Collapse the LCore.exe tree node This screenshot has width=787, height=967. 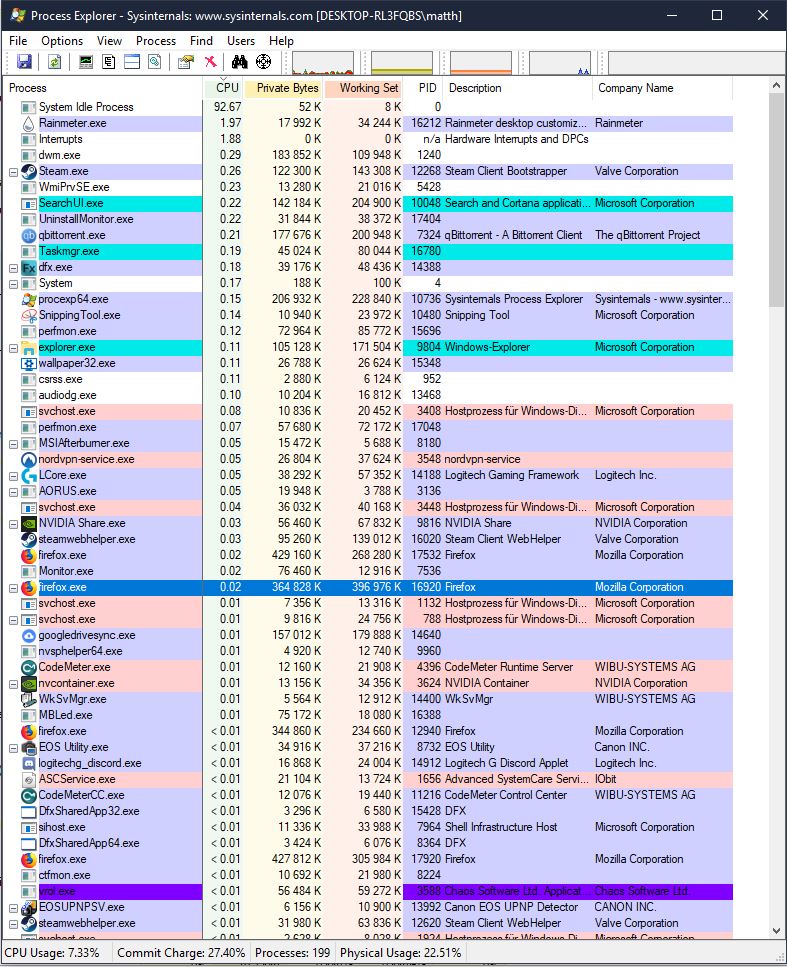(13, 476)
